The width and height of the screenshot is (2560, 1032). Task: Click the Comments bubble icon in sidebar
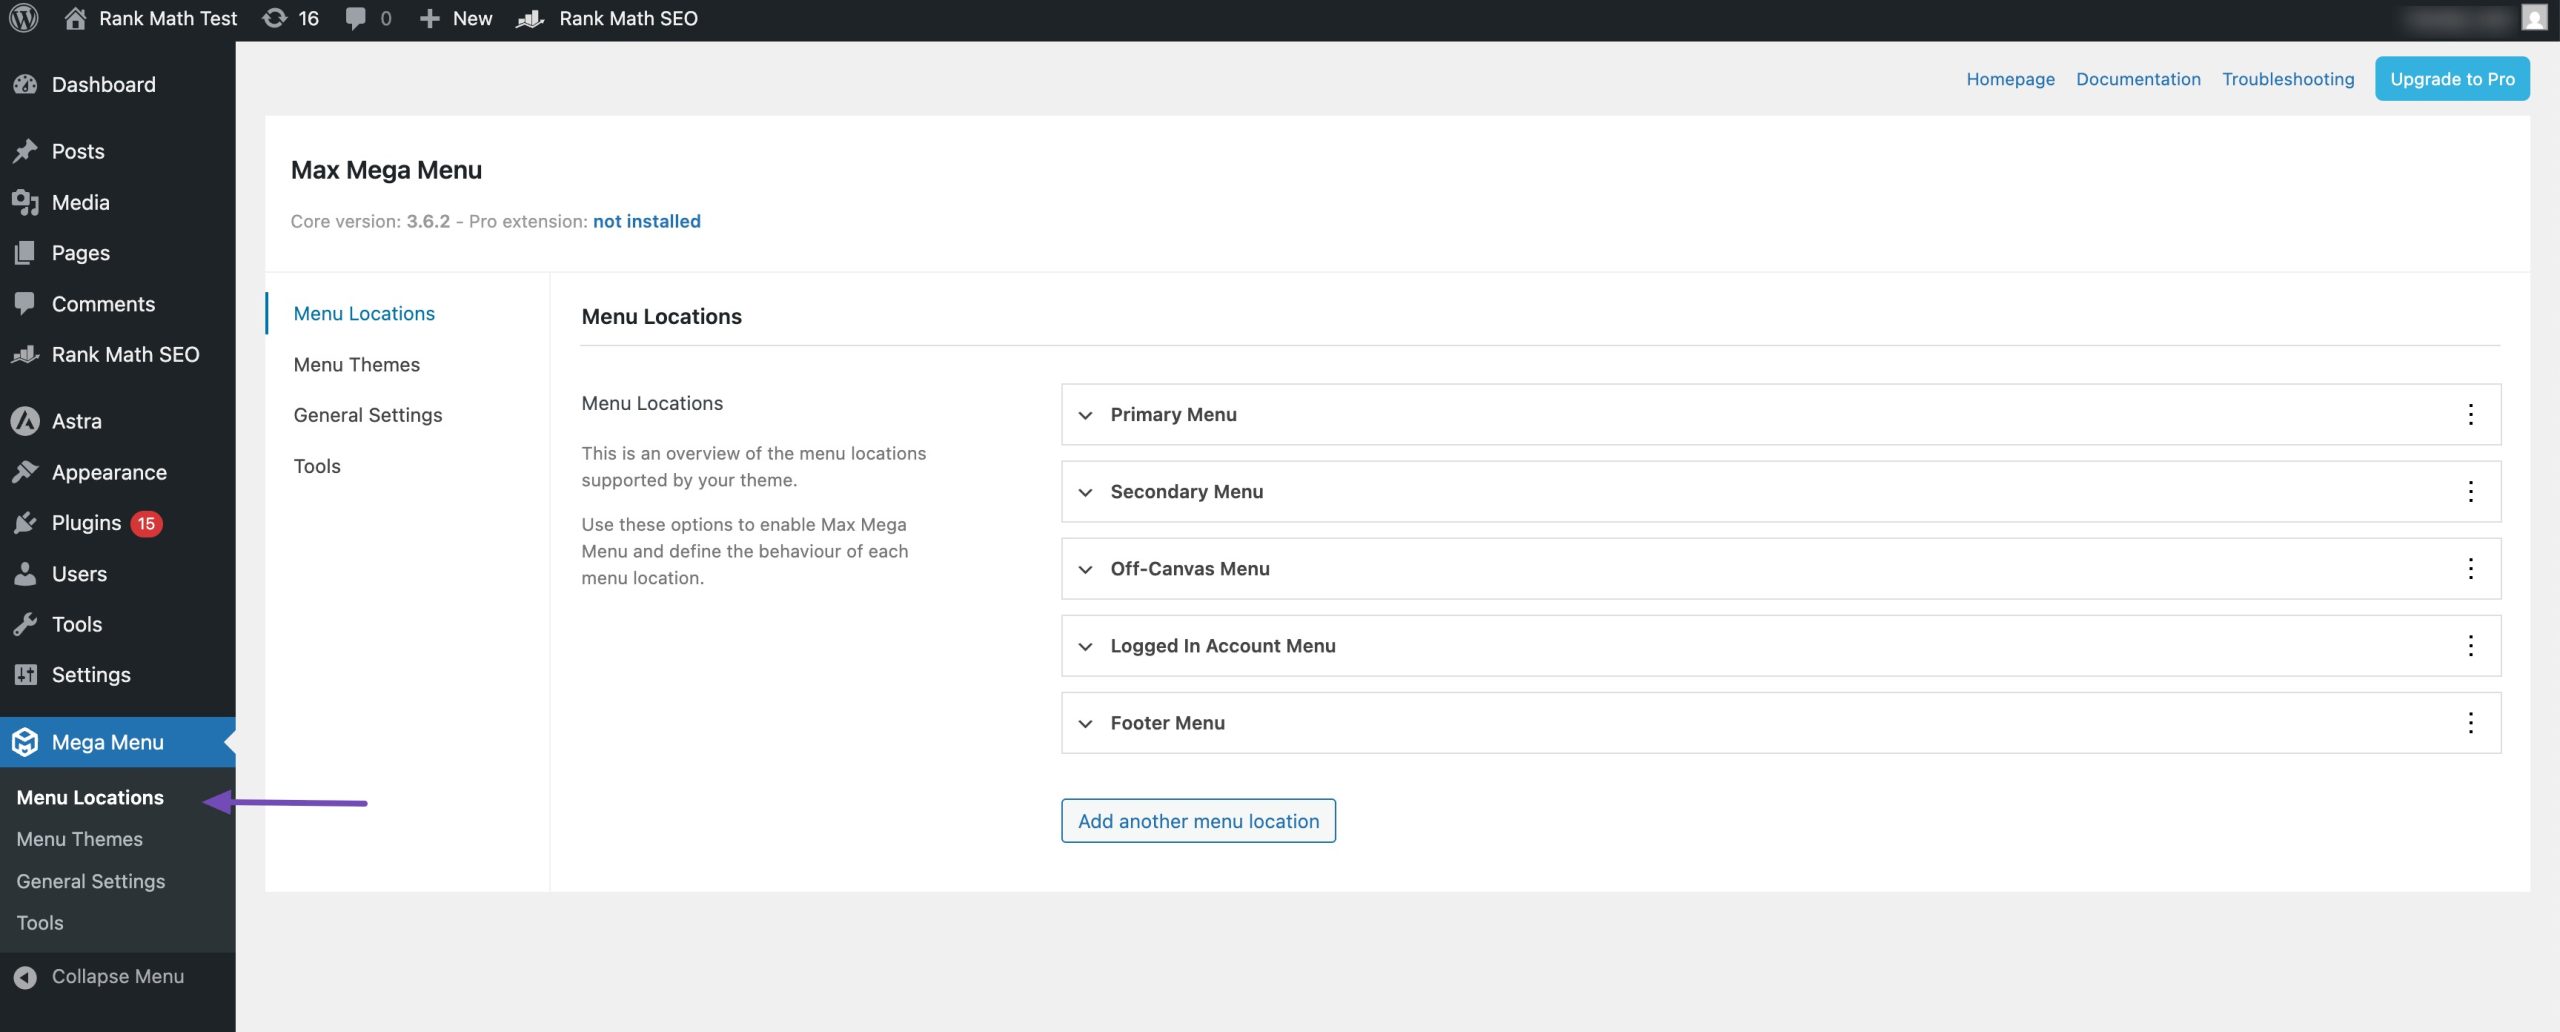25,304
